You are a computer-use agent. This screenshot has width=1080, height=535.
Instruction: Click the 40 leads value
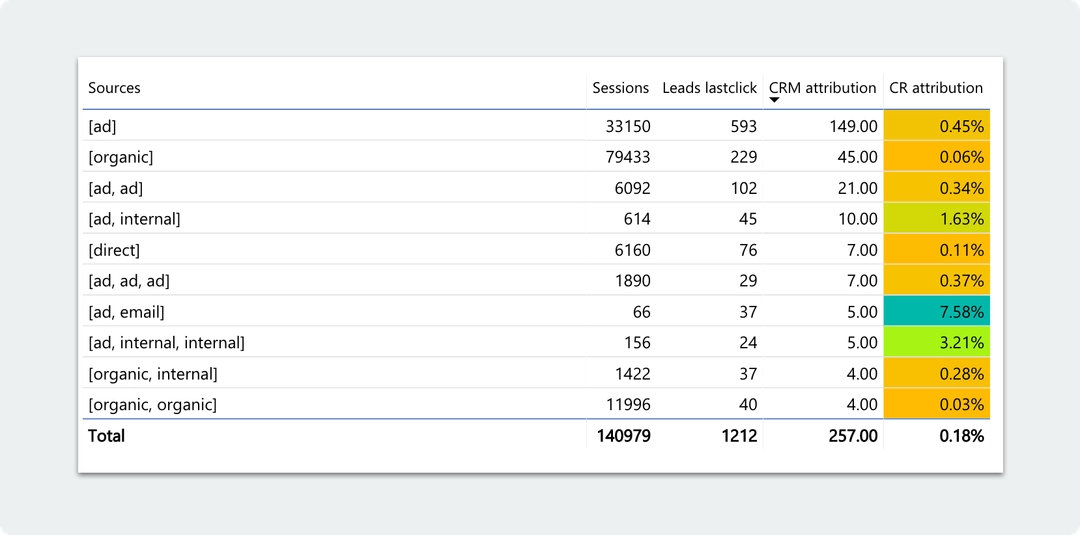[748, 405]
